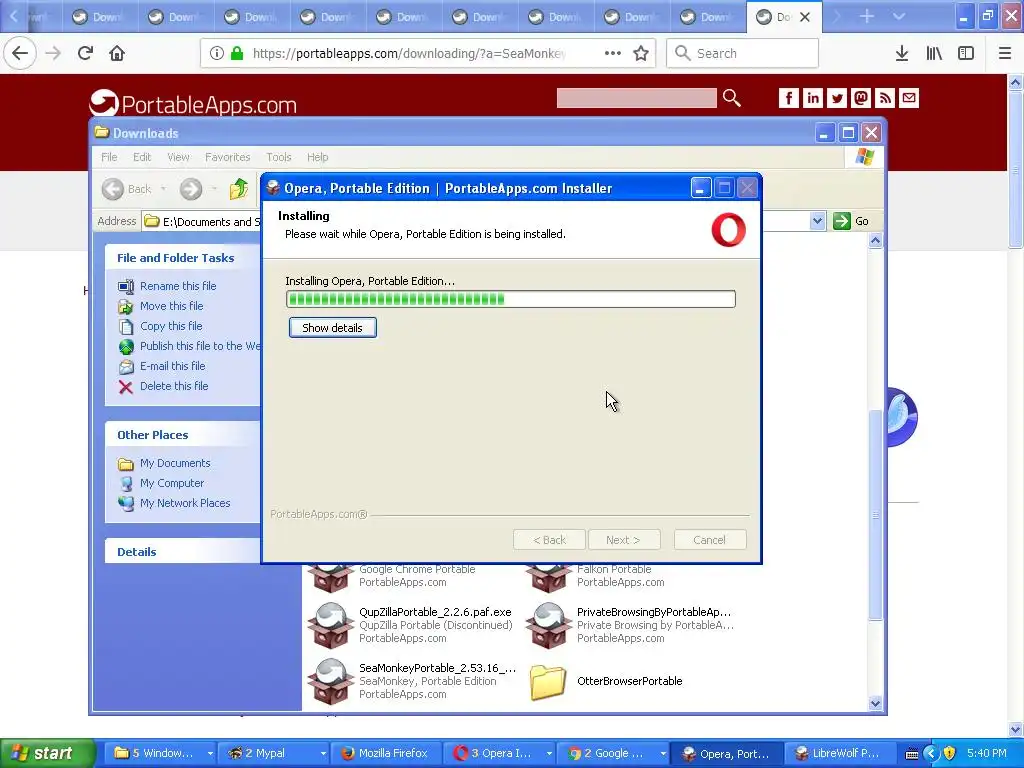
Task: Click Copy this file link
Action: [171, 326]
